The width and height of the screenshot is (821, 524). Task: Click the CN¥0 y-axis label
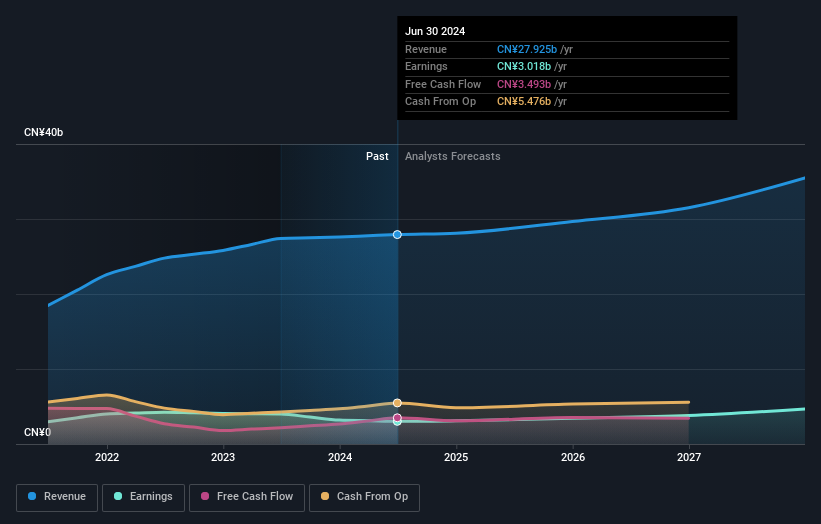click(x=38, y=432)
